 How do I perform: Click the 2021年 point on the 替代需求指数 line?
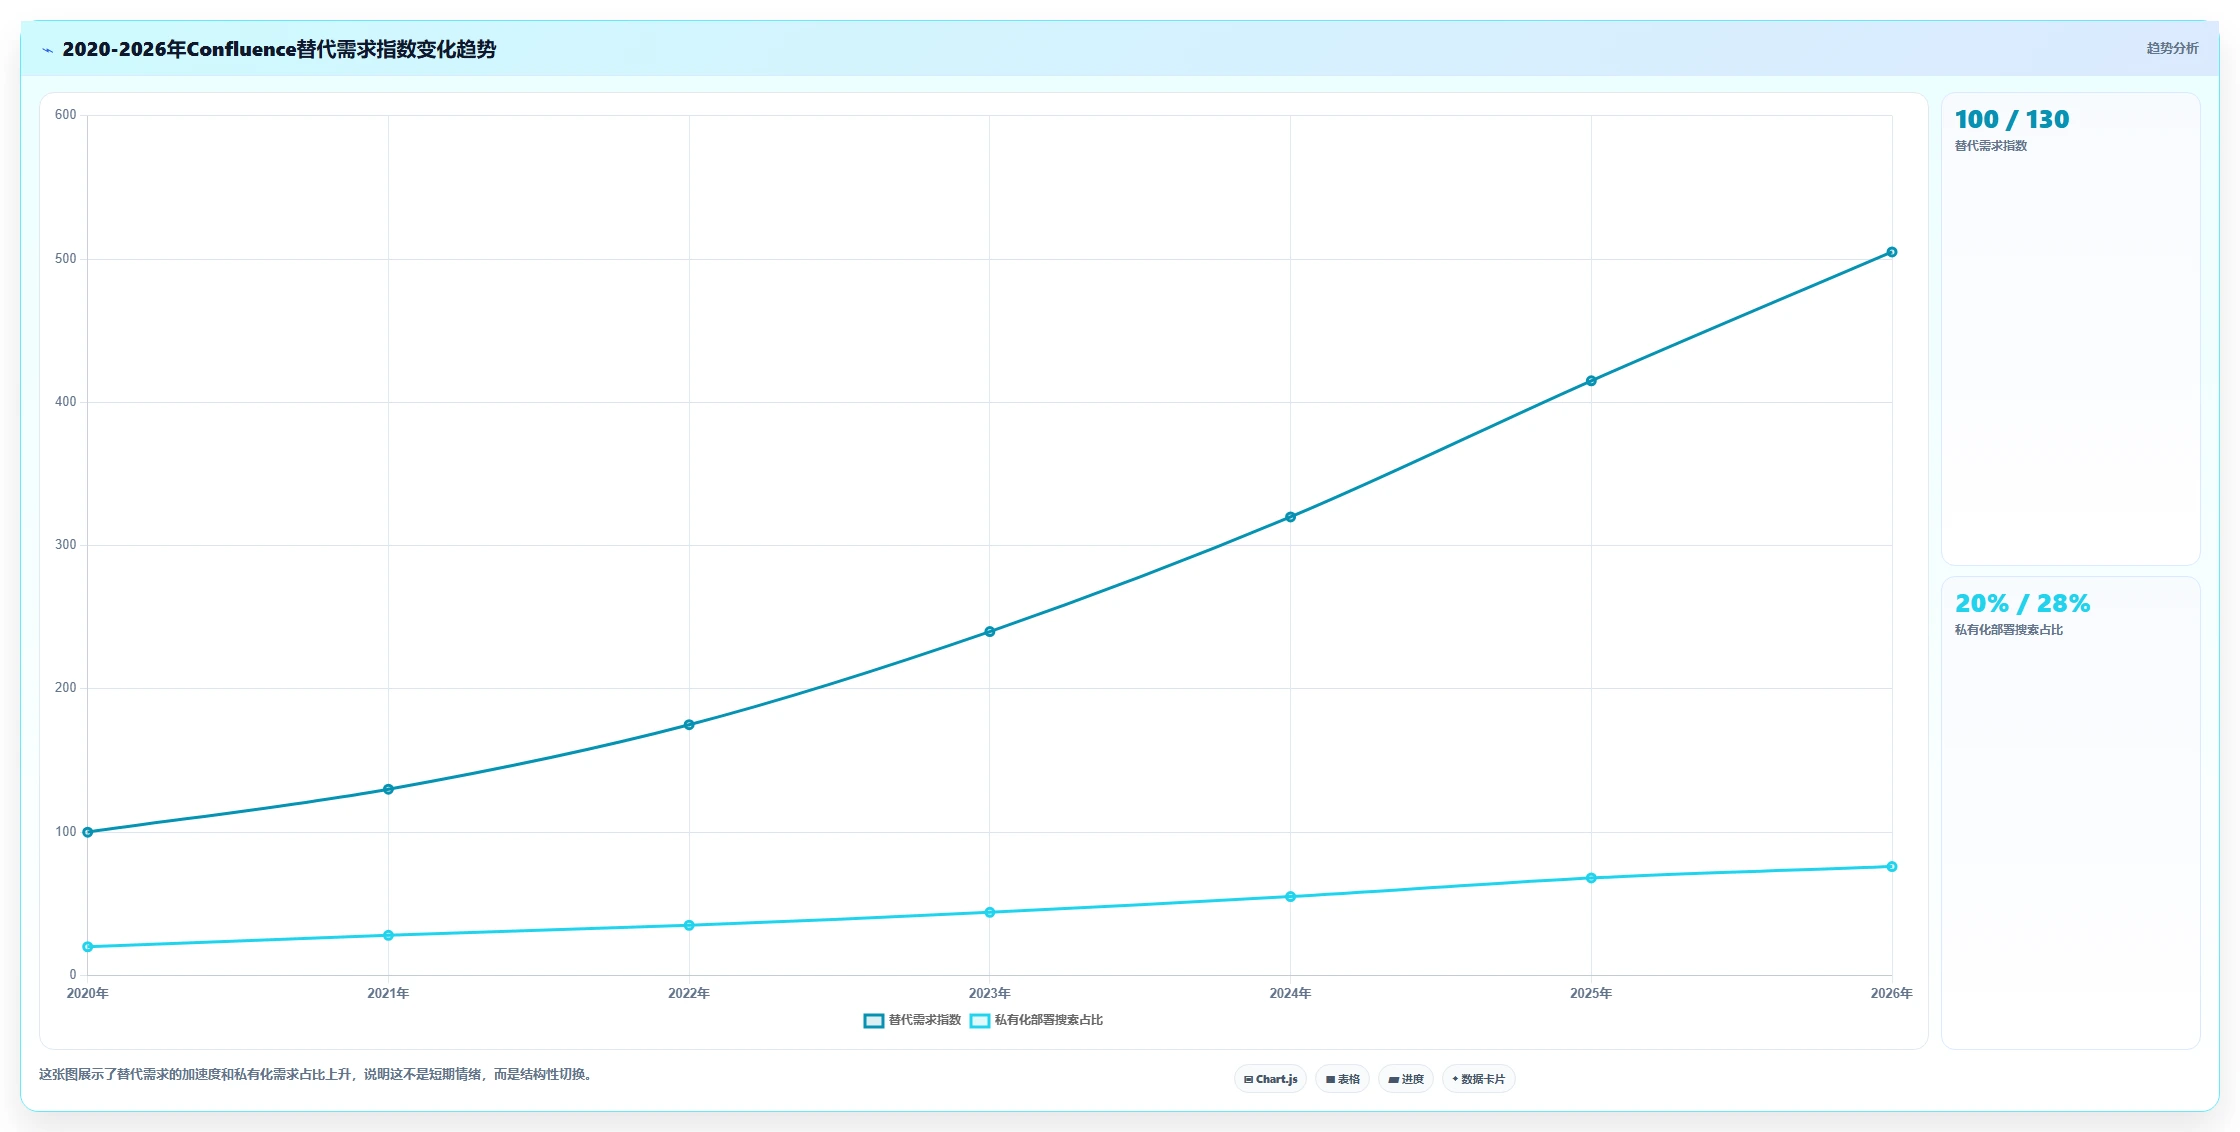388,789
